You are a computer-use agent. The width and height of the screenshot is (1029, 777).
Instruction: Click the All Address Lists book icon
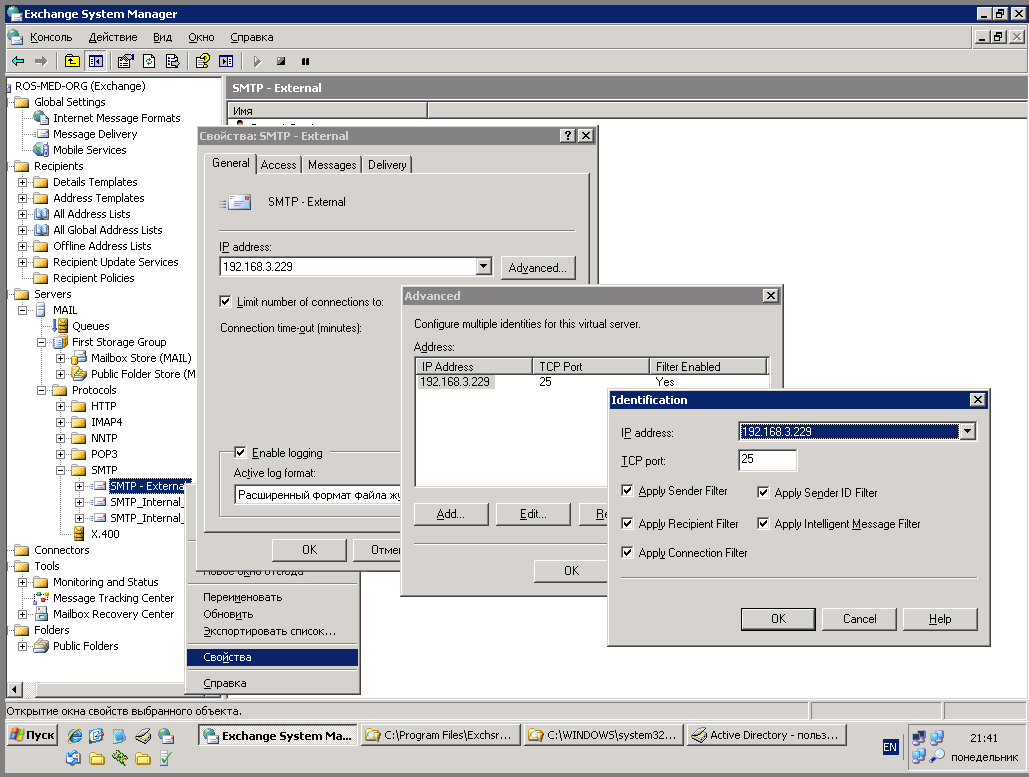(41, 214)
